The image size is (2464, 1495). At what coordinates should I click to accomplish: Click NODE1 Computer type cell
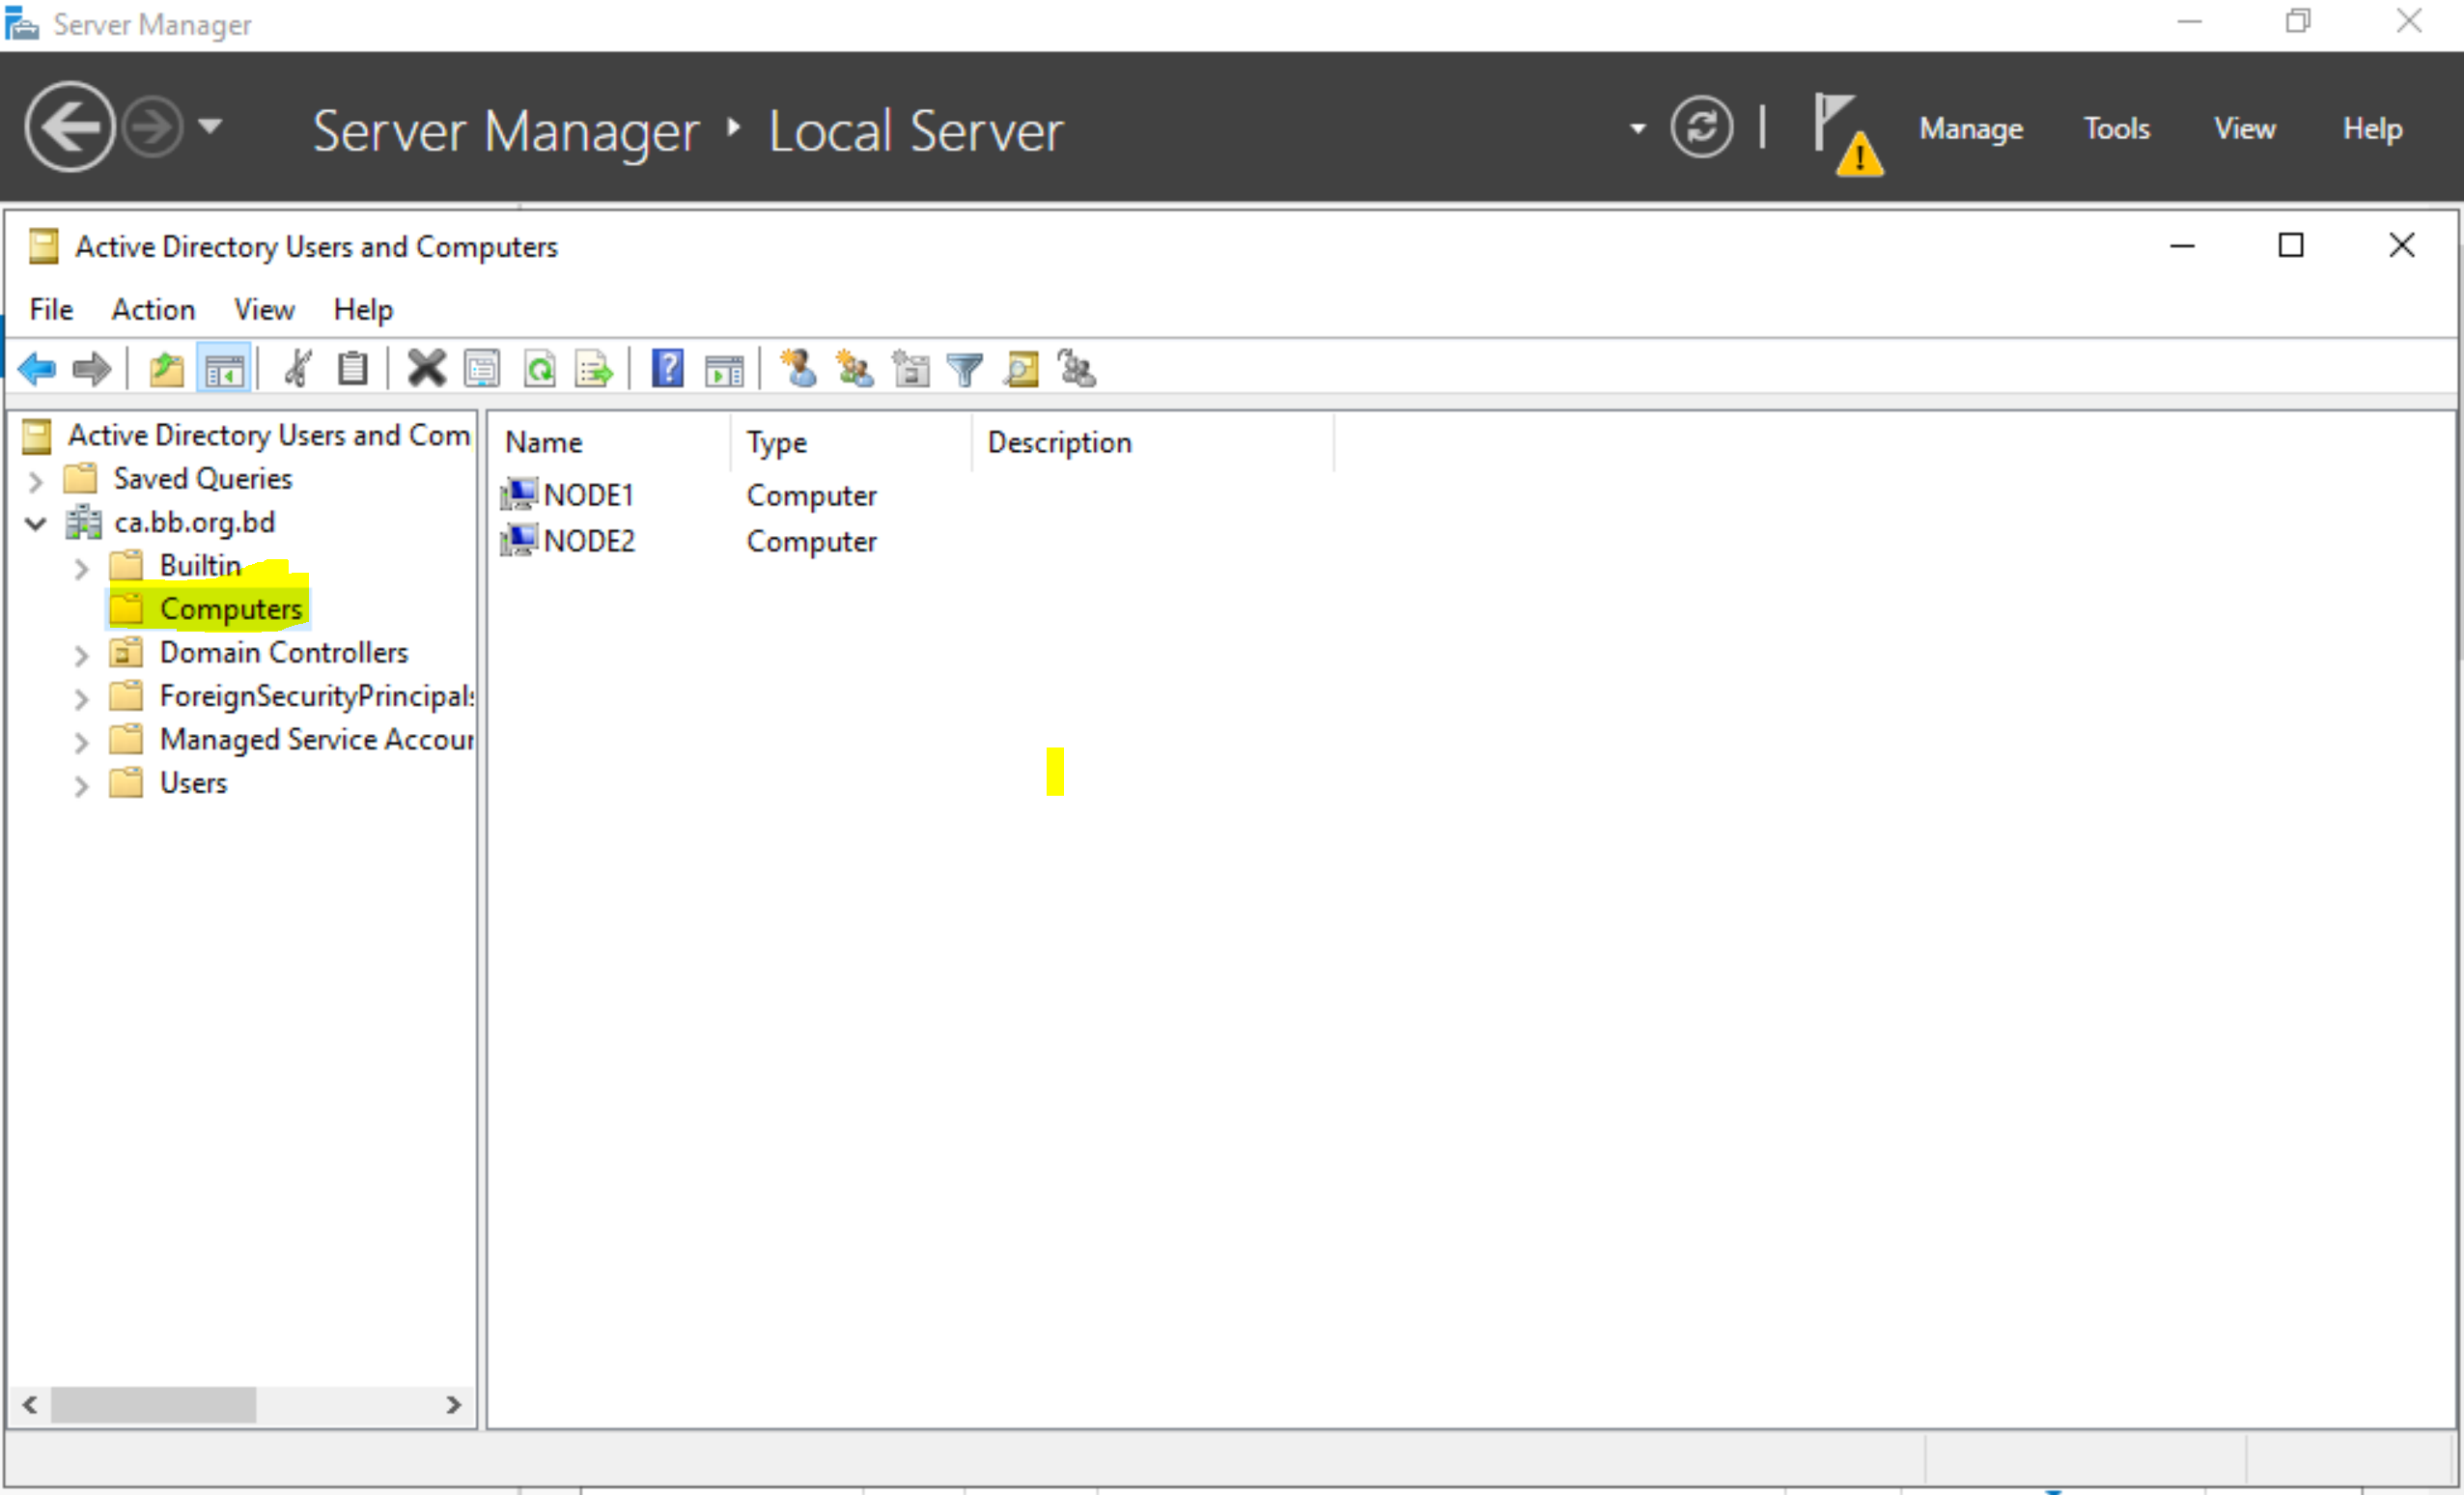811,495
